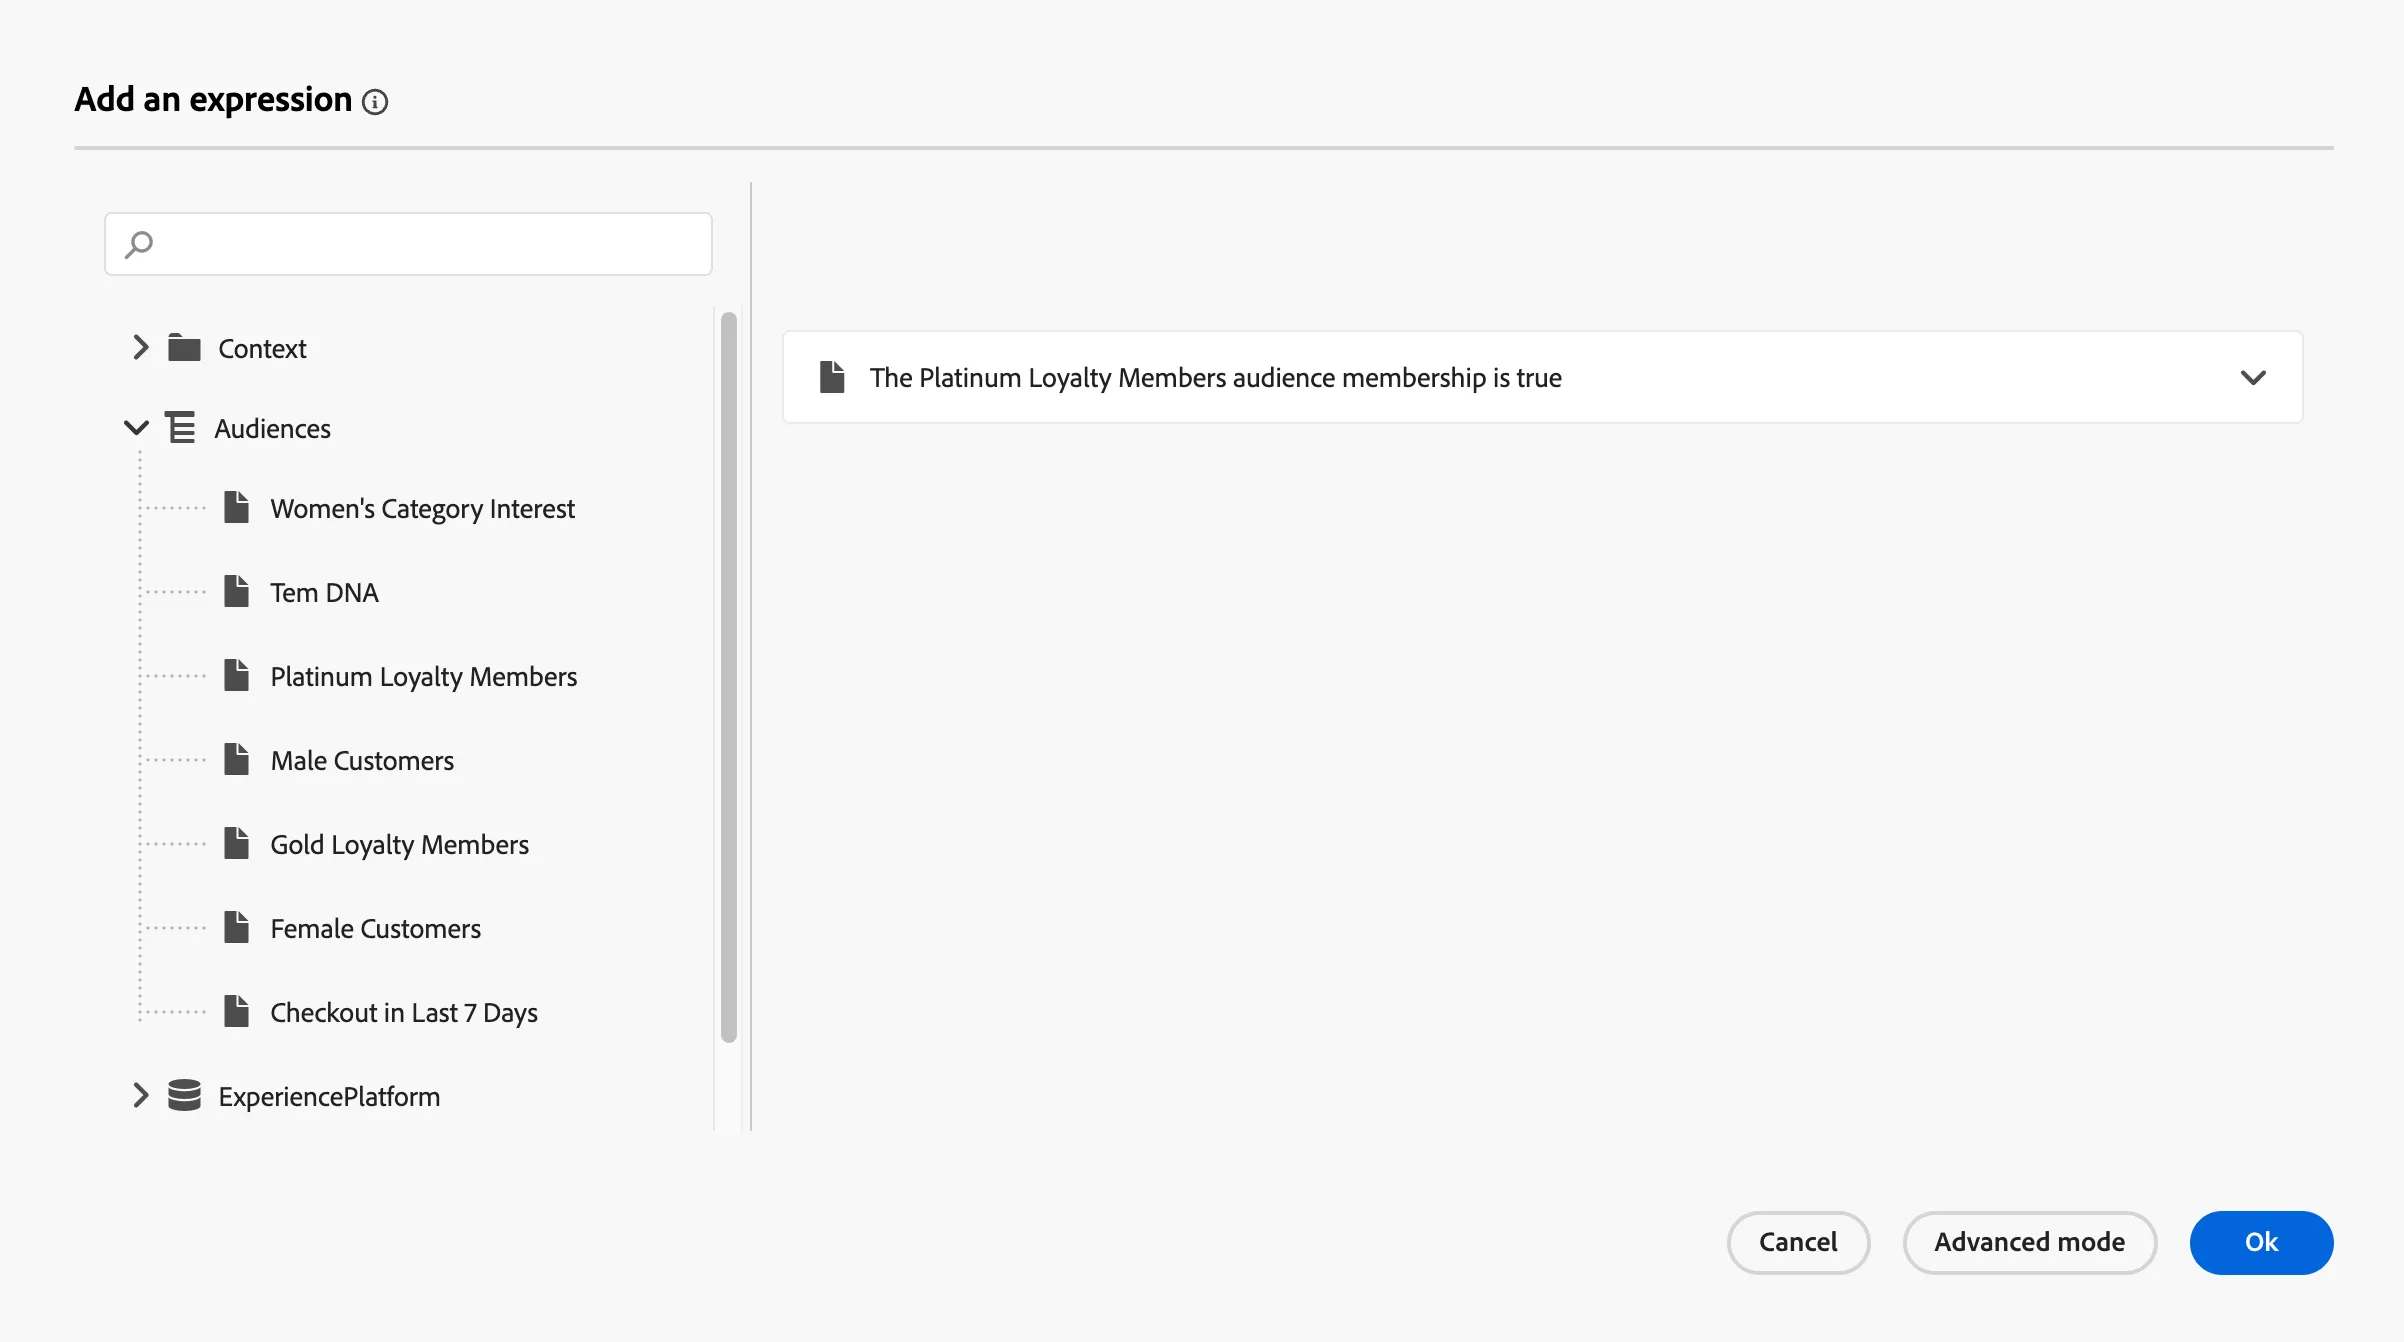Viewport: 2404px width, 1342px height.
Task: Select Tem DNA audience
Action: (x=324, y=593)
